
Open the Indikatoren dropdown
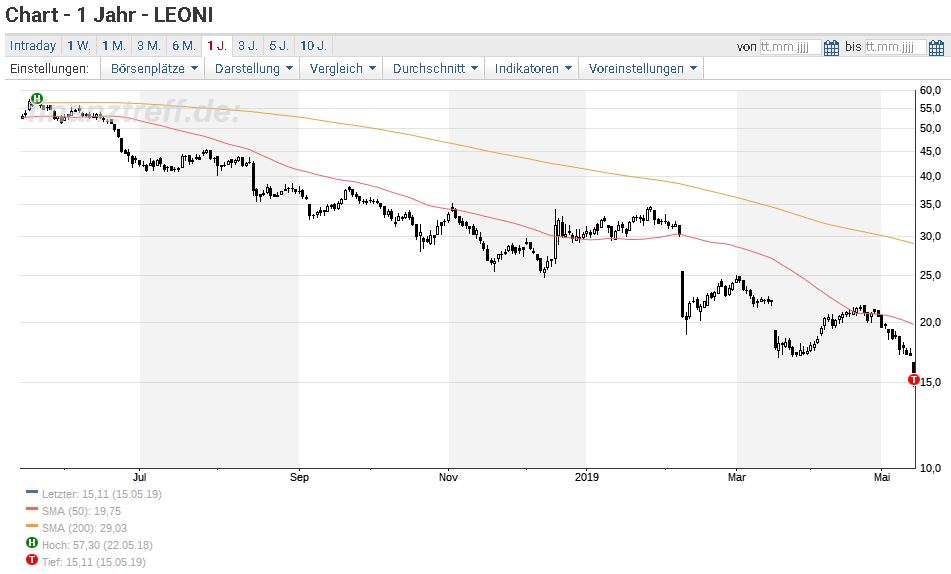click(x=533, y=69)
